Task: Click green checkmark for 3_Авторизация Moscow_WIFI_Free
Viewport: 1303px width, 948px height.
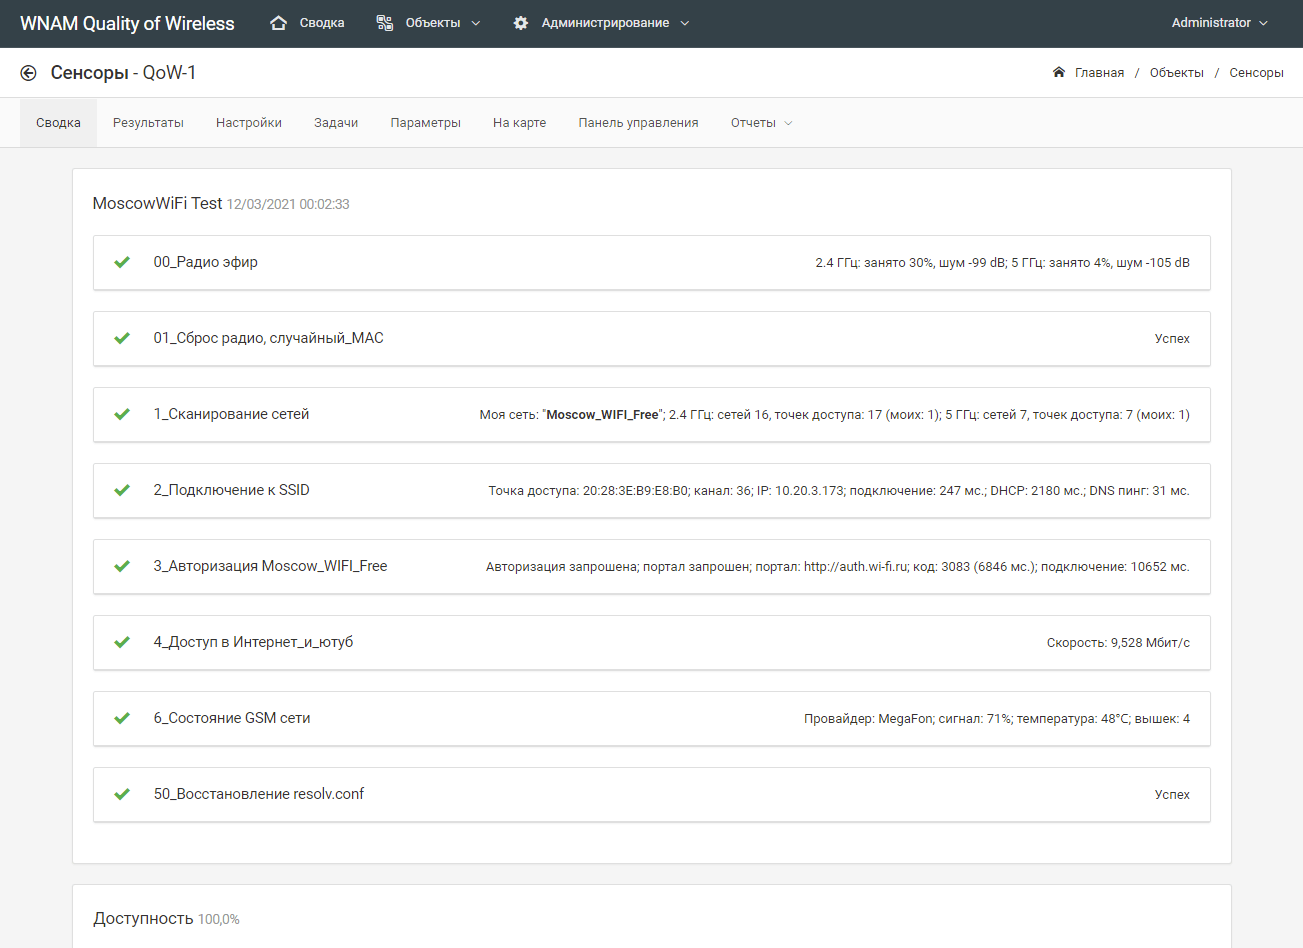Action: (x=122, y=566)
